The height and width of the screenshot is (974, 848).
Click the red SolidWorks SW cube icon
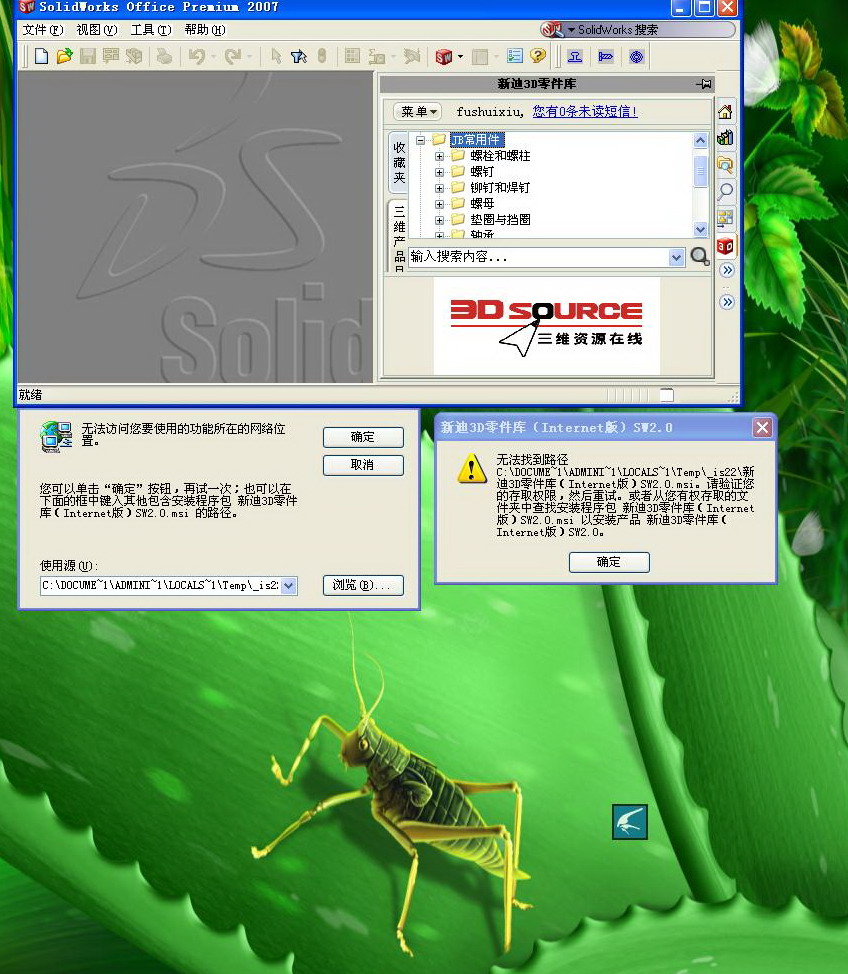point(444,57)
